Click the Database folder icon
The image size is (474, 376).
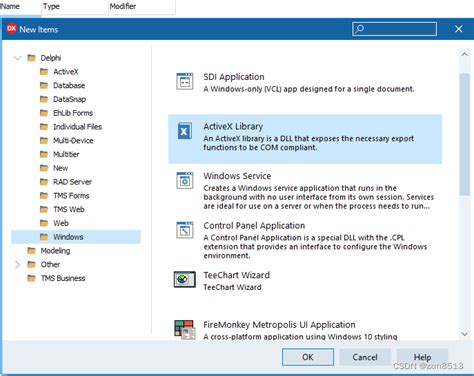44,85
